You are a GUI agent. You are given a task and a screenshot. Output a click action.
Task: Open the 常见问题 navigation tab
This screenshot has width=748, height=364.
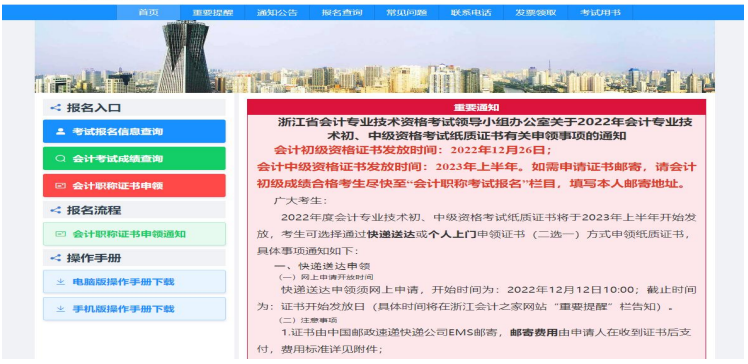(406, 12)
